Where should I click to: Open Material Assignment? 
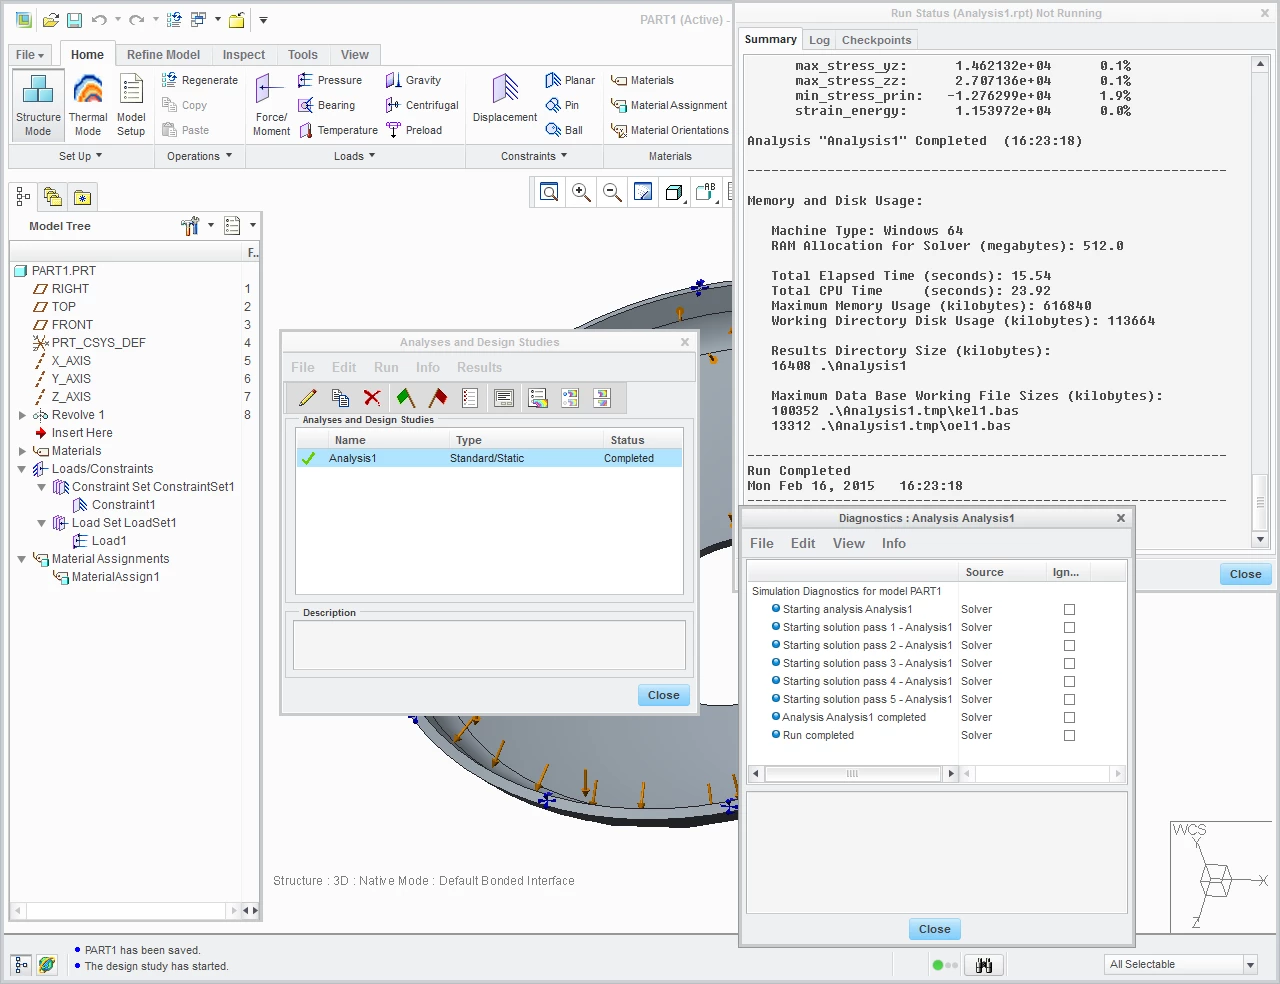click(669, 105)
